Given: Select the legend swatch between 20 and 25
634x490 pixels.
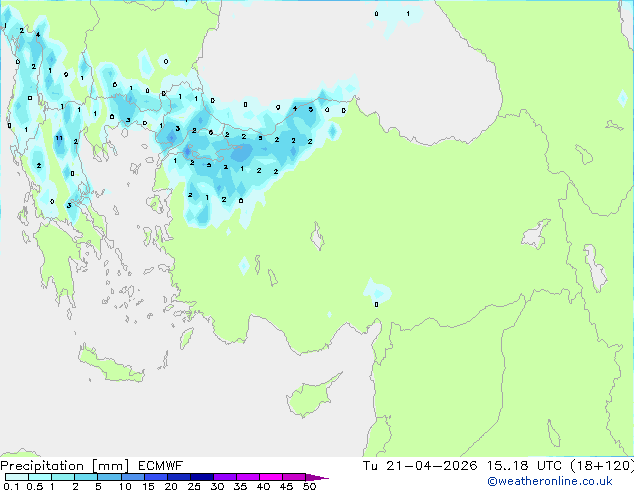Looking at the screenshot, I should pyautogui.click(x=179, y=477).
